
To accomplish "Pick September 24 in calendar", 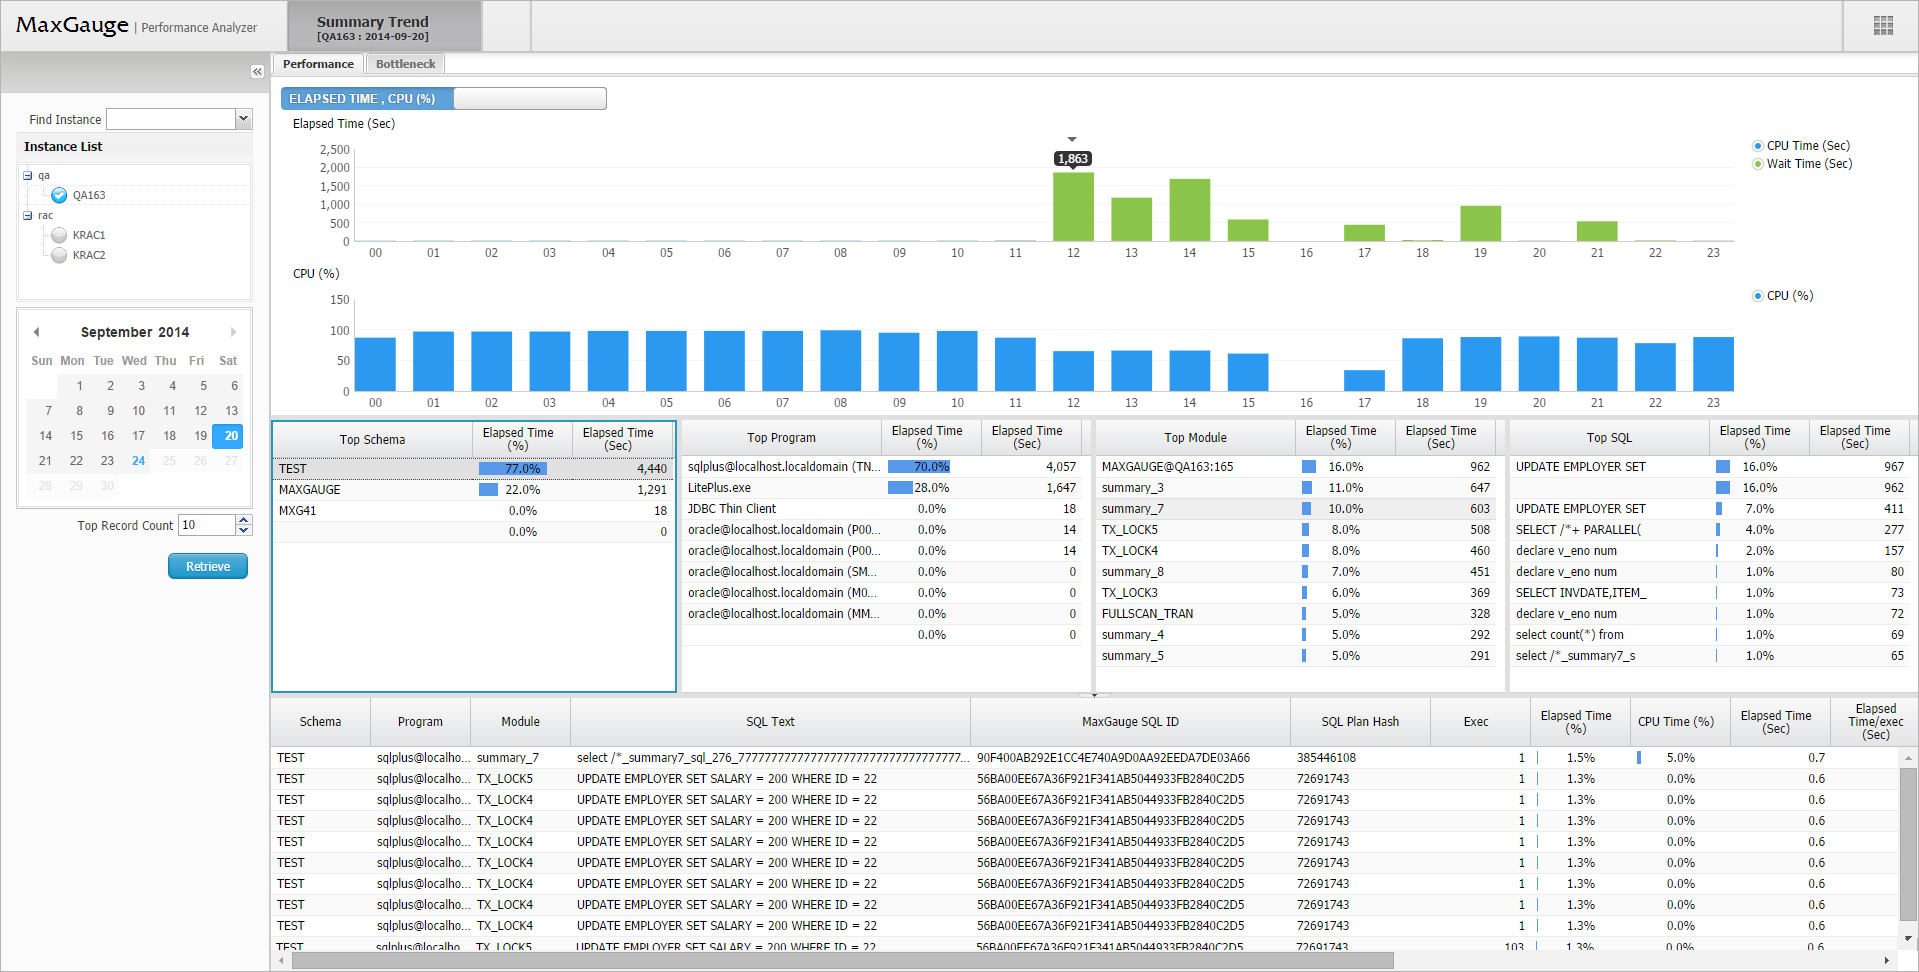I will tap(138, 461).
